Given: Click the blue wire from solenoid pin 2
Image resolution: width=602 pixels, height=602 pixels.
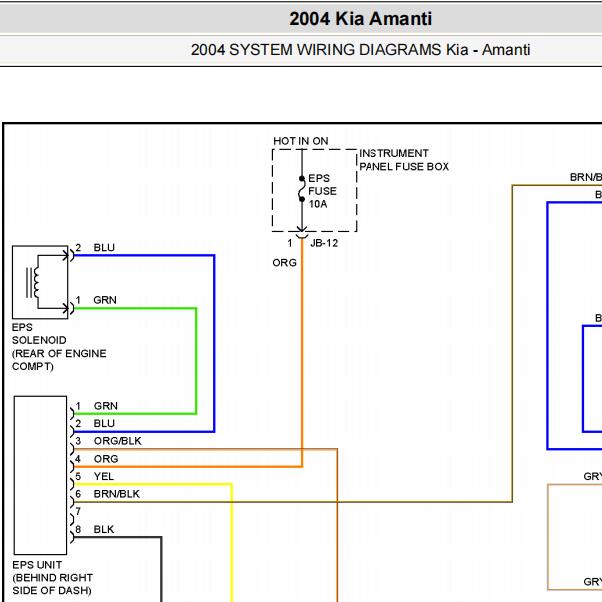Looking at the screenshot, I should point(214,344).
